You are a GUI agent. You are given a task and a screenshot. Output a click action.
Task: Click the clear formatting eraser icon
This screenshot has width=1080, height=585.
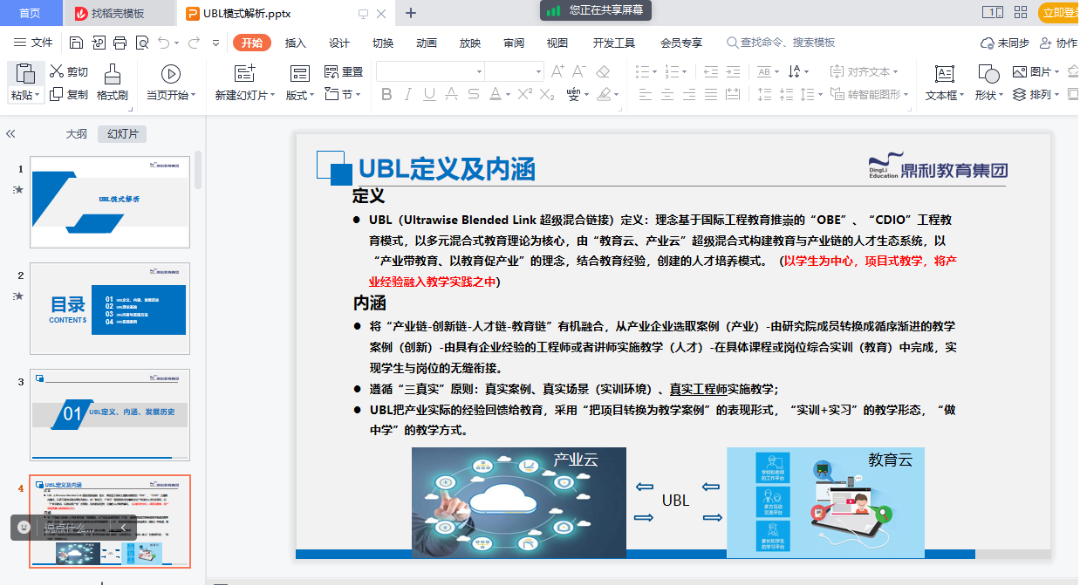pyautogui.click(x=602, y=72)
